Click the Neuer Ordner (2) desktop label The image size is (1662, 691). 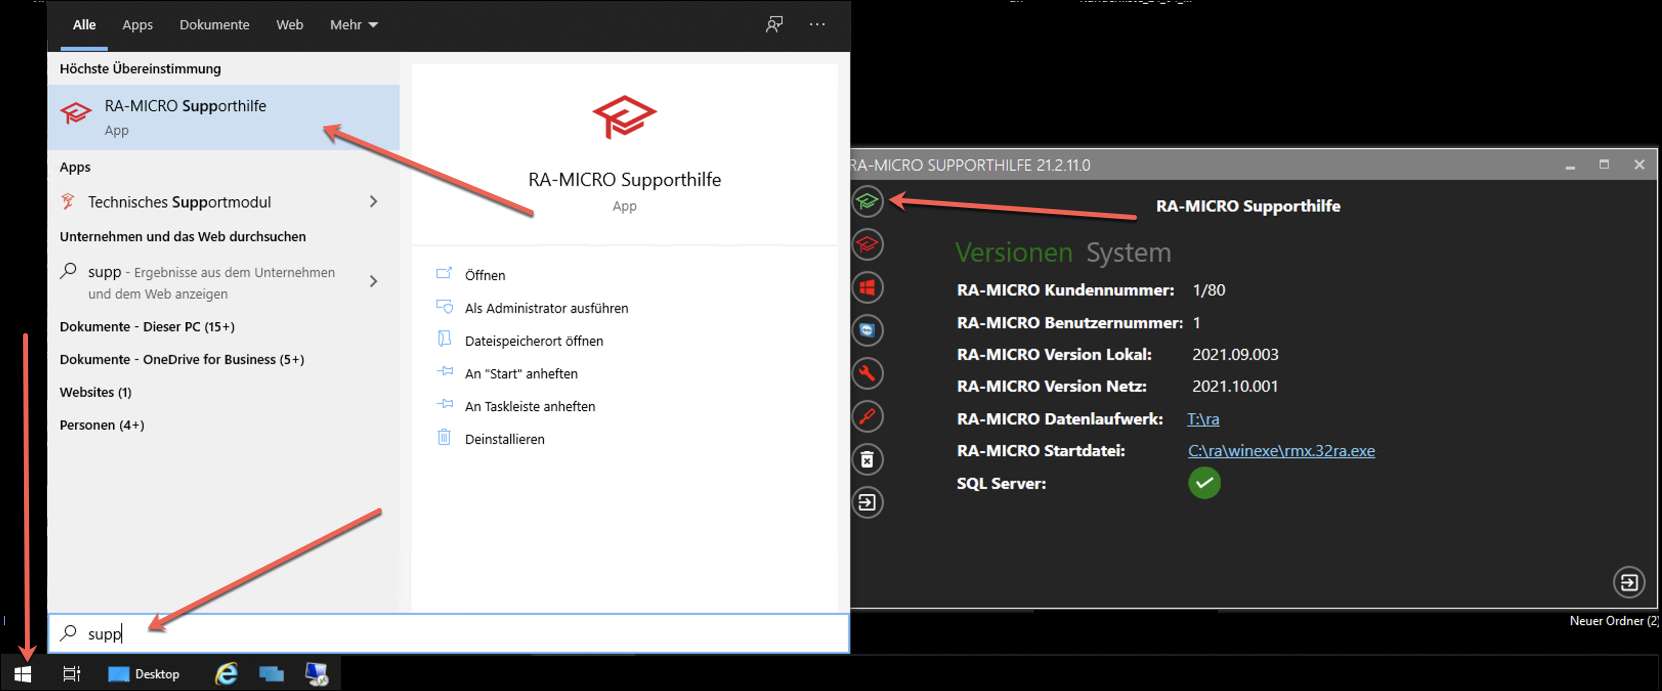point(1614,621)
